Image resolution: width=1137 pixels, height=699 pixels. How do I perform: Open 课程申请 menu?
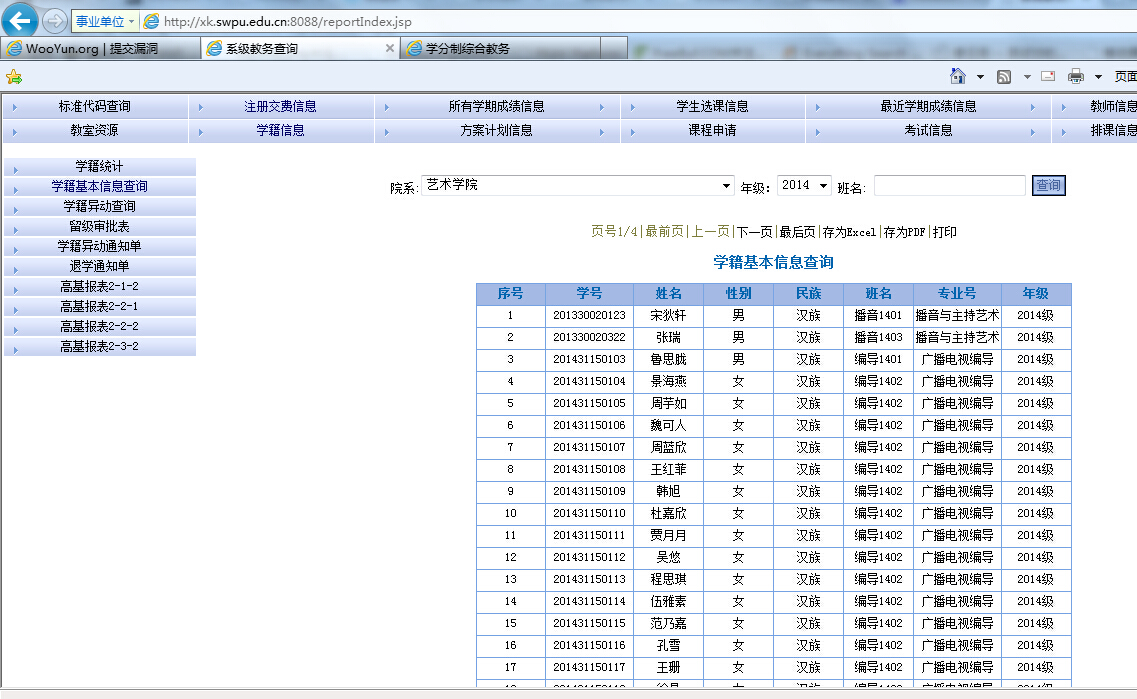(x=712, y=131)
